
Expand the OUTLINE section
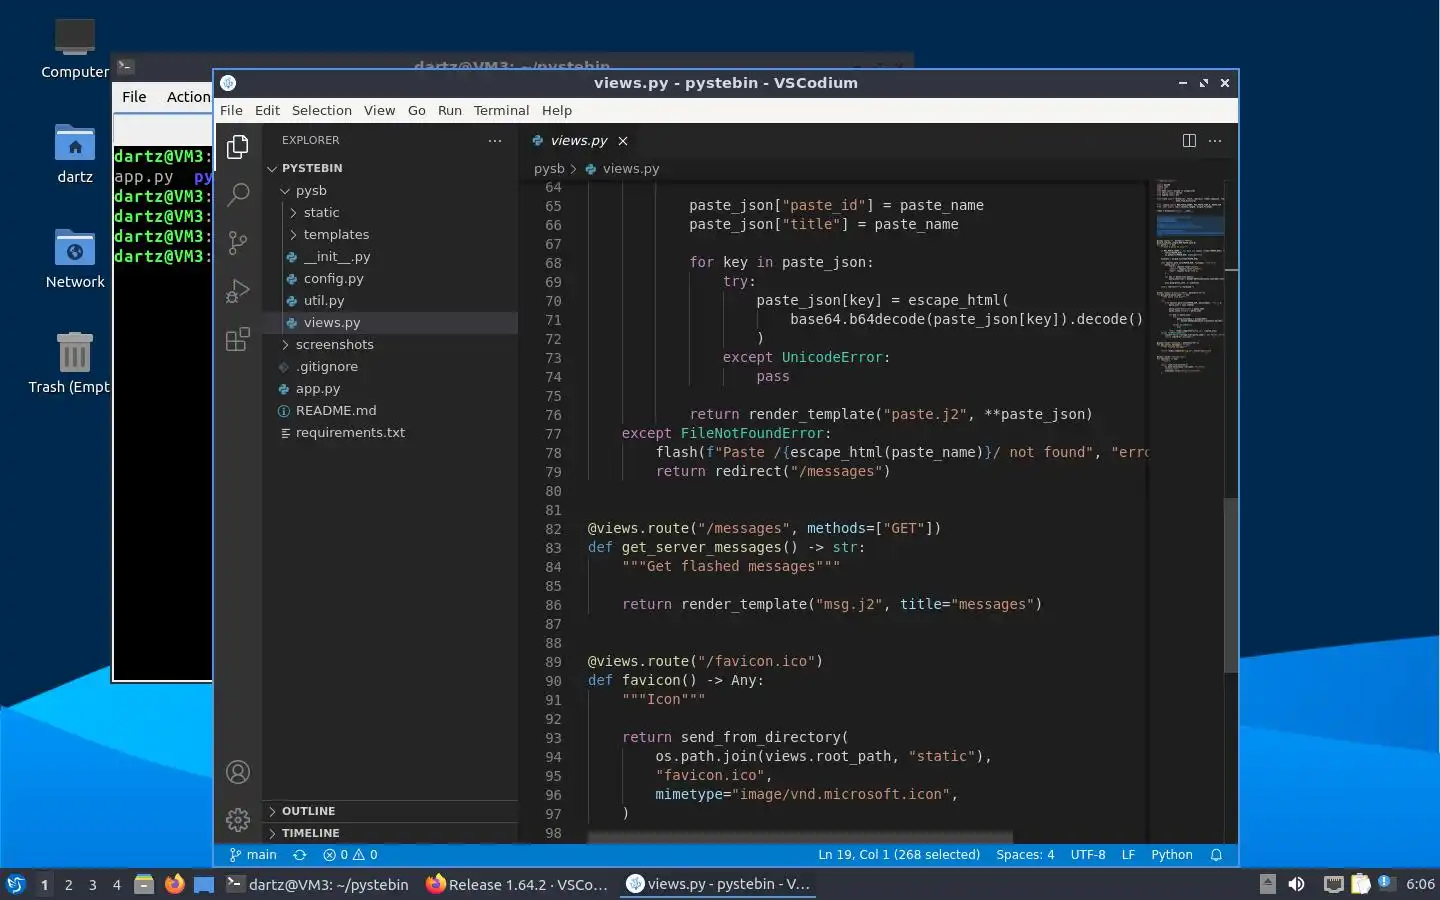tap(390, 811)
